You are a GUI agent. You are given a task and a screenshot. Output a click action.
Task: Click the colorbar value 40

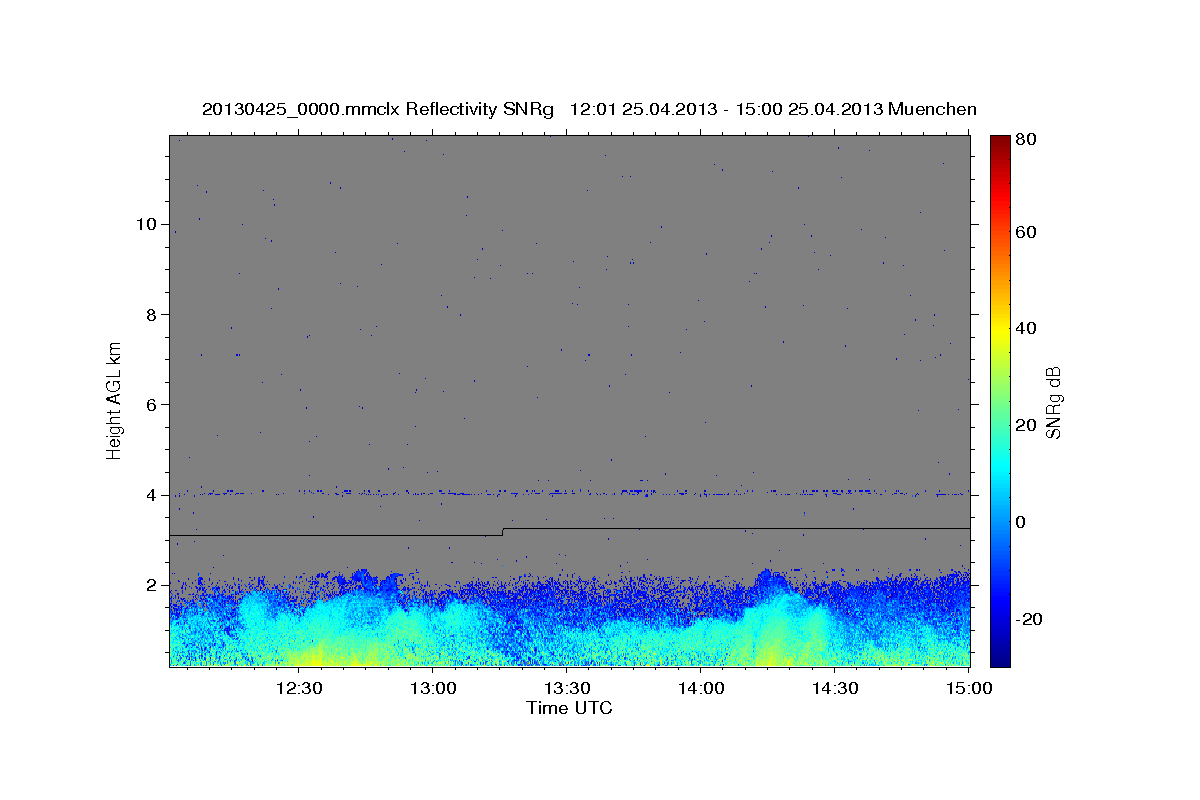tap(1026, 328)
